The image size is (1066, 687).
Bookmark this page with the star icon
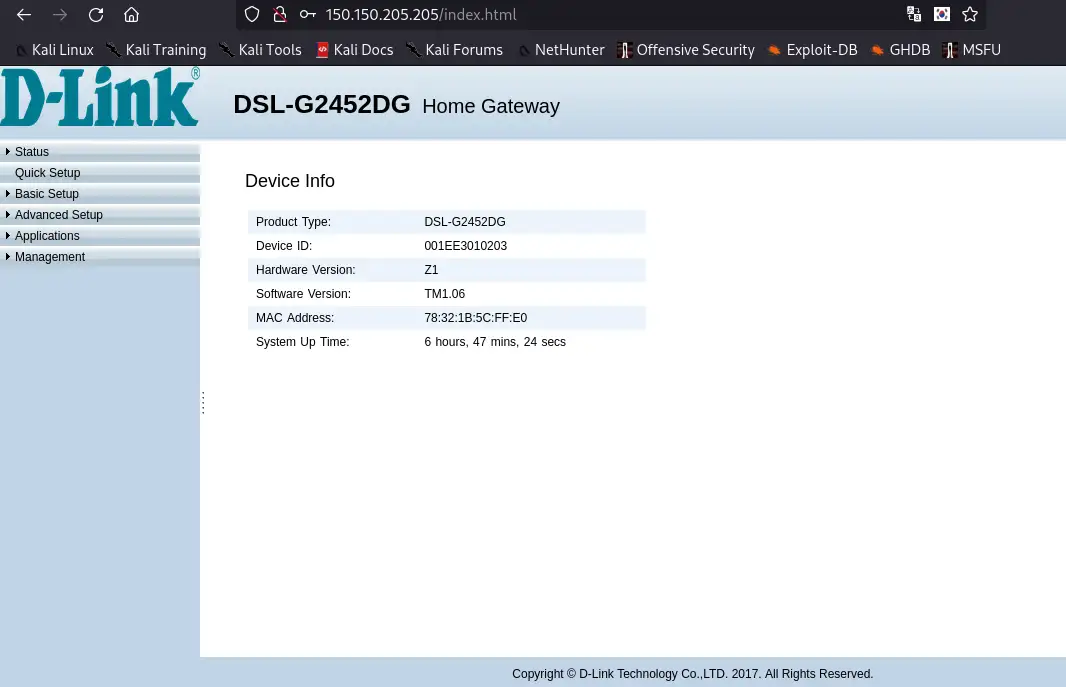pos(969,15)
